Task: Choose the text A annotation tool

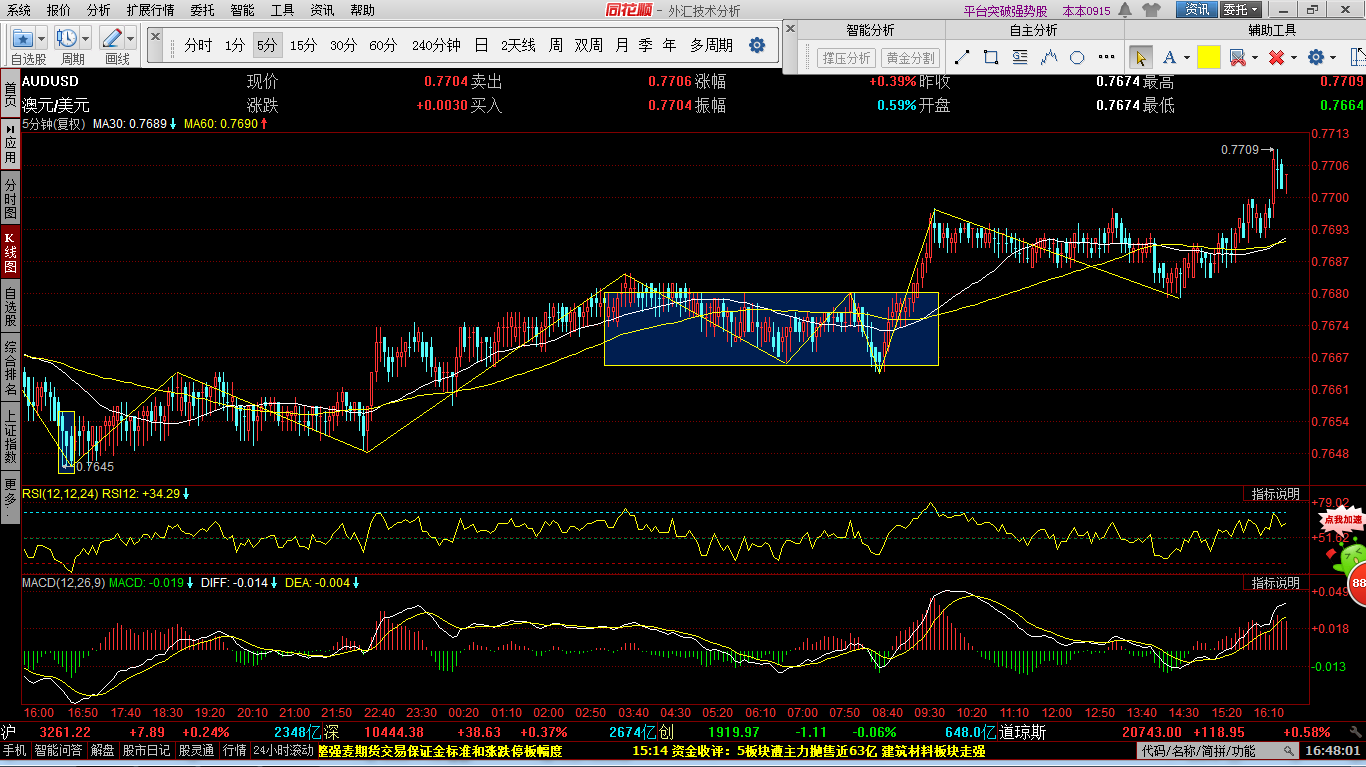Action: 1169,57
